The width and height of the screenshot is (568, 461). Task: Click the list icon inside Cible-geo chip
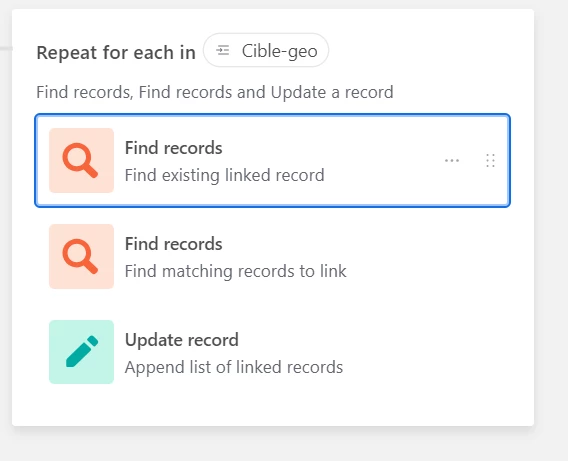point(223,50)
